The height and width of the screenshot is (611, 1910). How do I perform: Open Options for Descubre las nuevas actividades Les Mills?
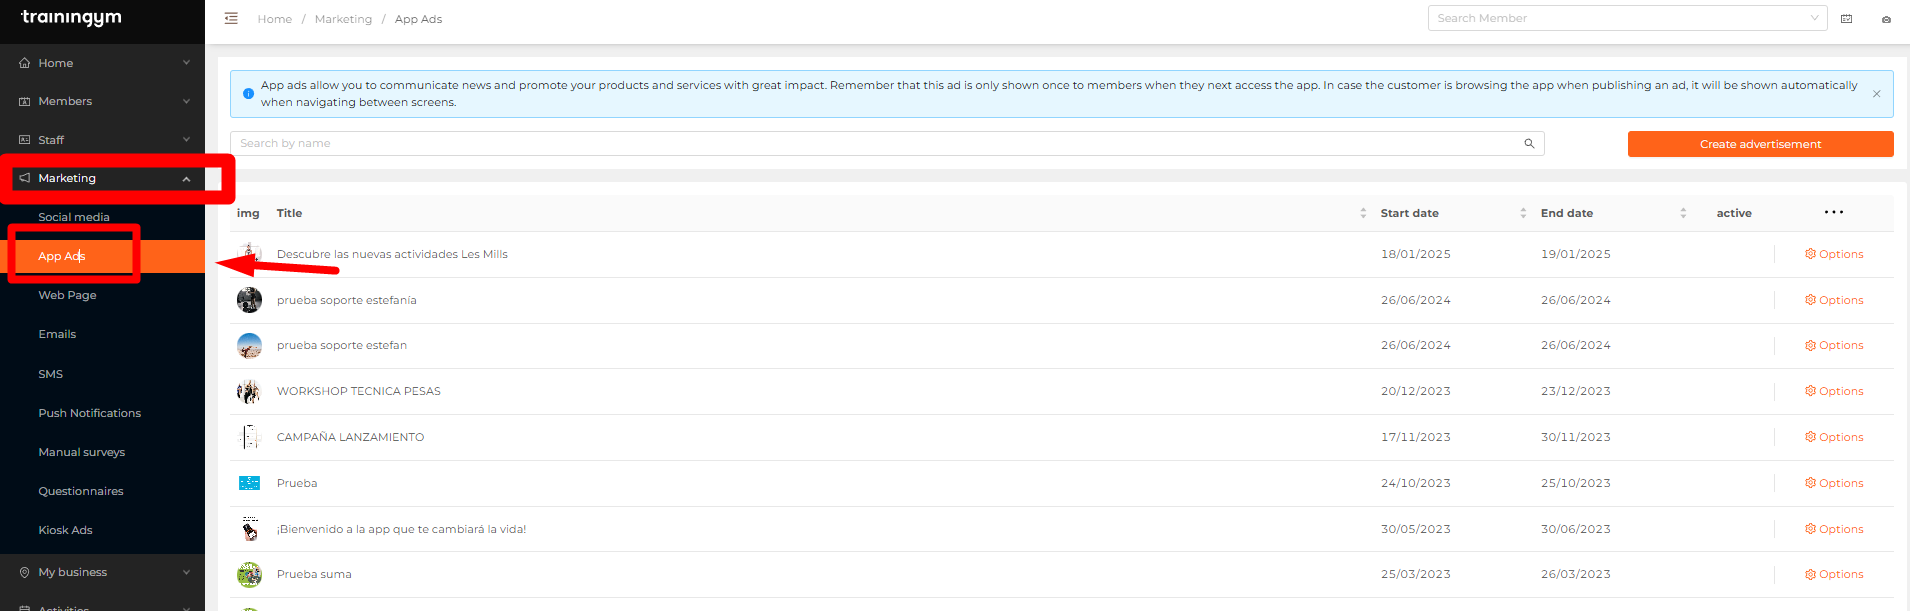1834,254
